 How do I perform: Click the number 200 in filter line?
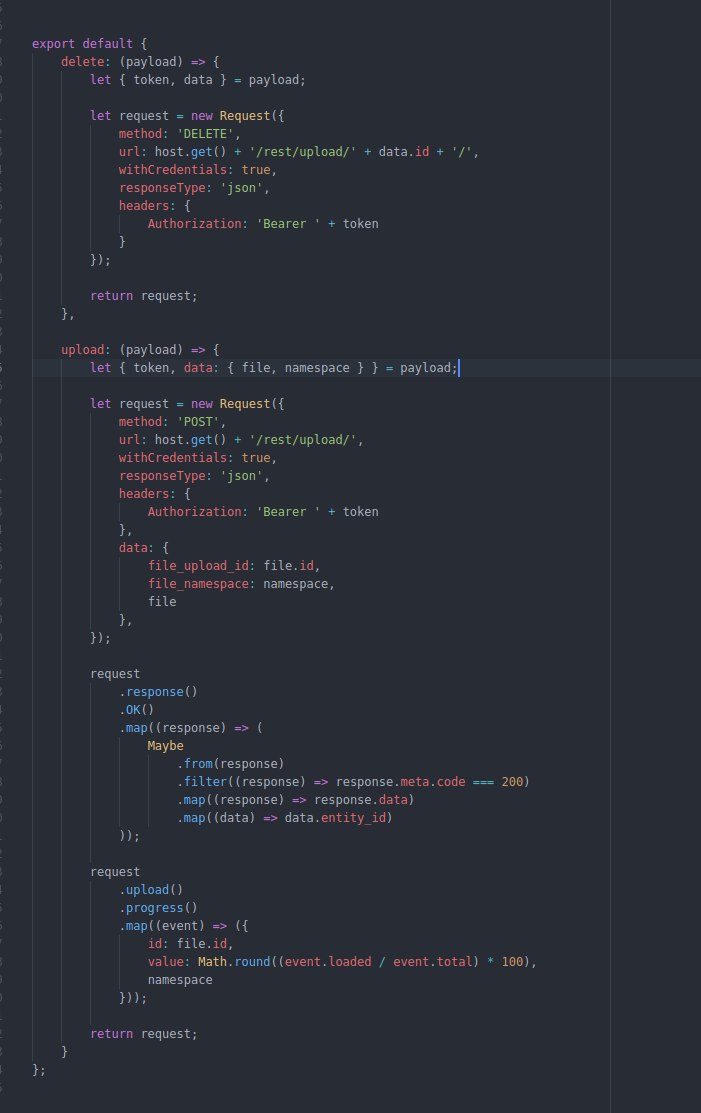pyautogui.click(x=512, y=782)
